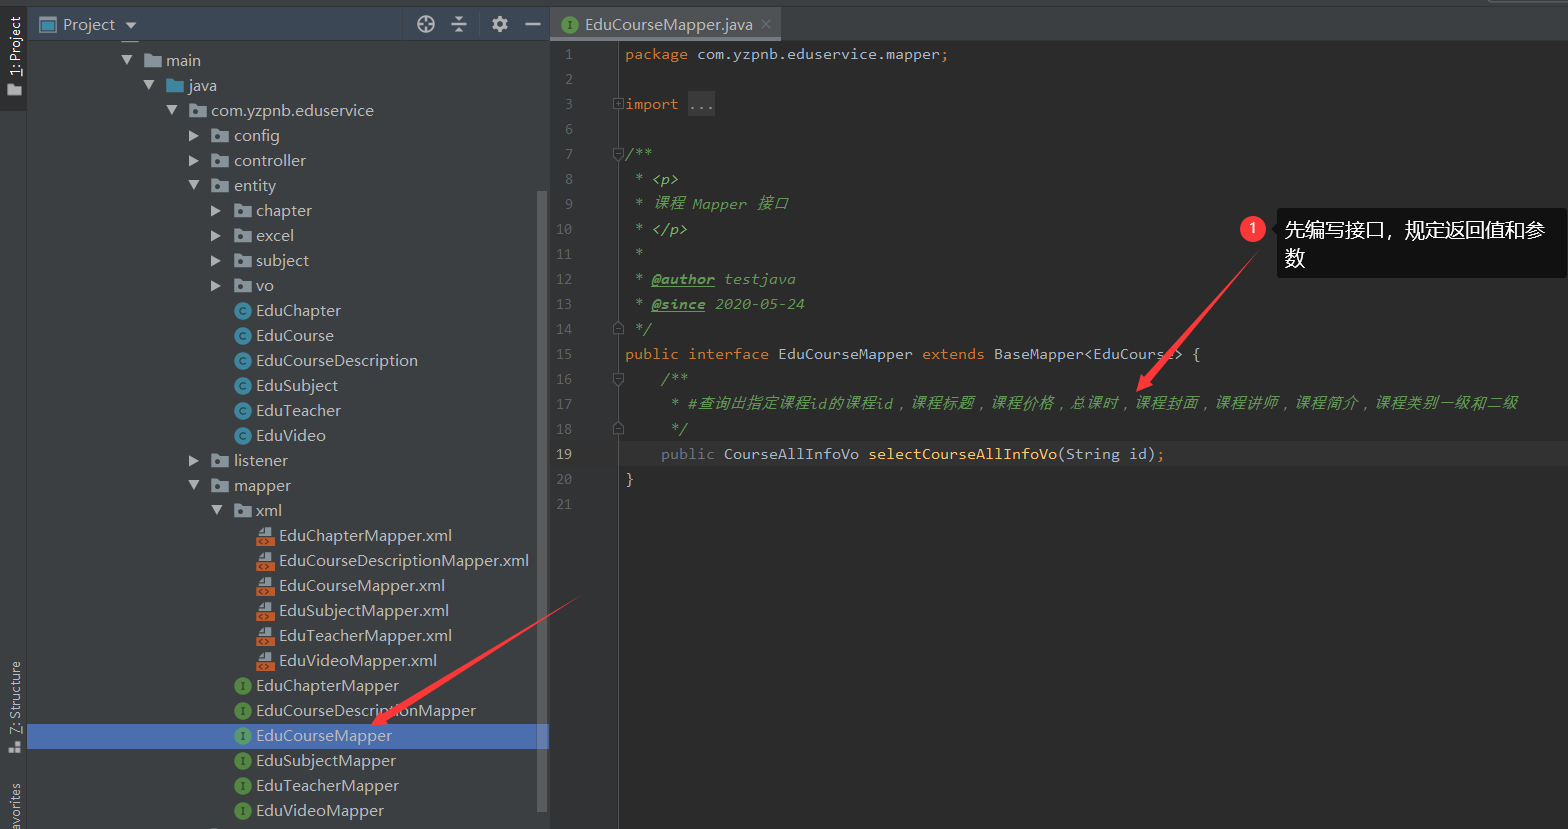Select EduChapterMapper.xml file
Screen dimensions: 1568x829
365,535
